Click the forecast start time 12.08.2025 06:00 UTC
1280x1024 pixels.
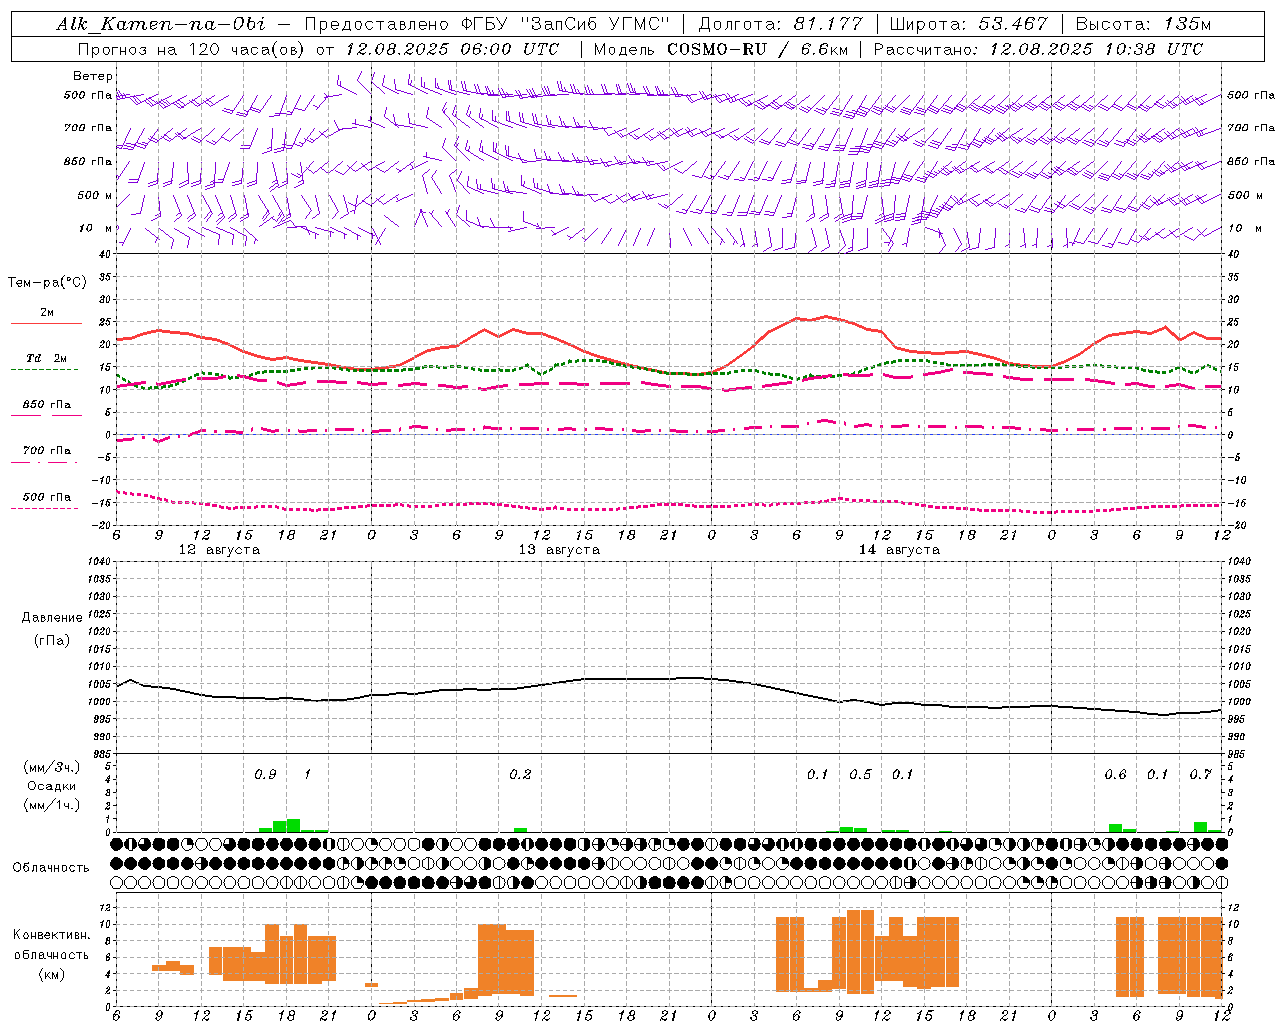452,49
